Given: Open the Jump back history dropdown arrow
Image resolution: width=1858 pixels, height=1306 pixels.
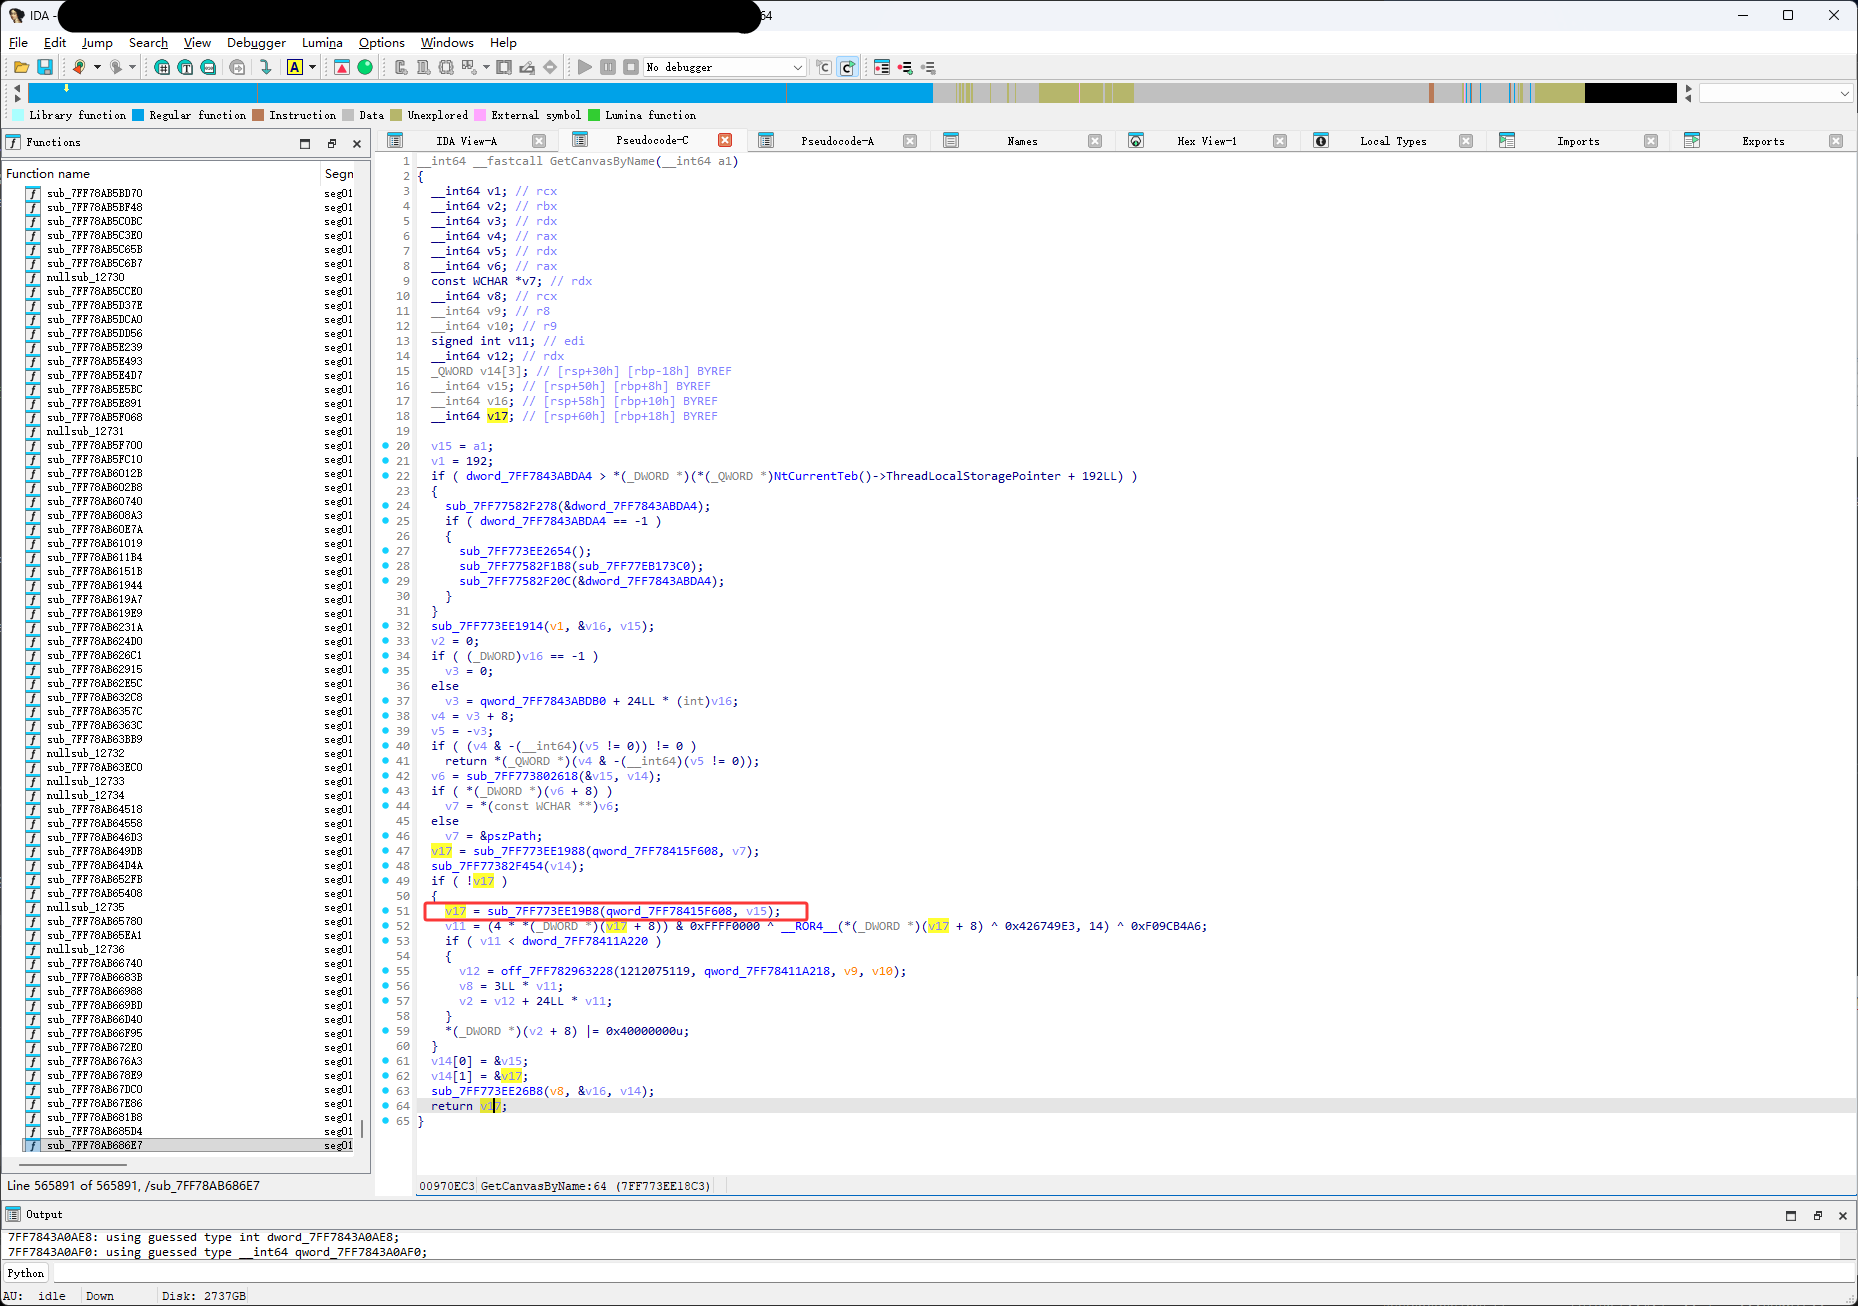Looking at the screenshot, I should [97, 67].
